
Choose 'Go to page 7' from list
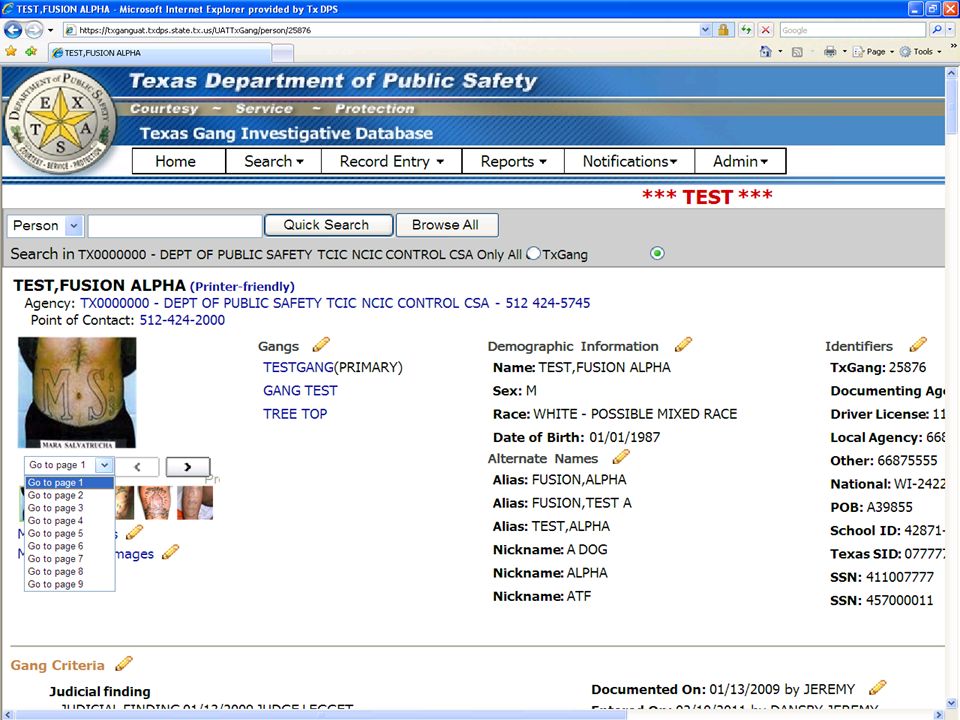pyautogui.click(x=69, y=559)
